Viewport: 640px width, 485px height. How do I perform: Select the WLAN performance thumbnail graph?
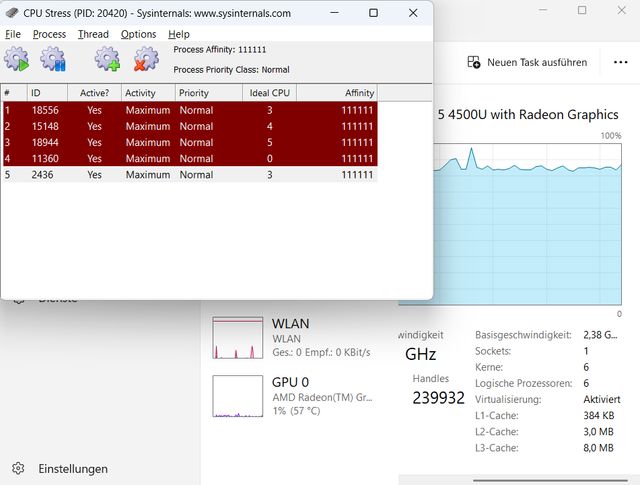pyautogui.click(x=238, y=338)
